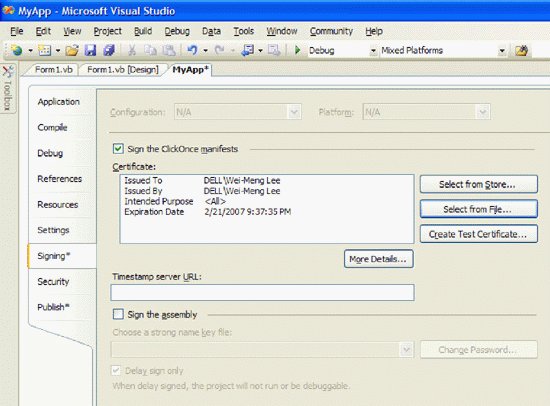Switch to the Form1.vb document tab

53,69
